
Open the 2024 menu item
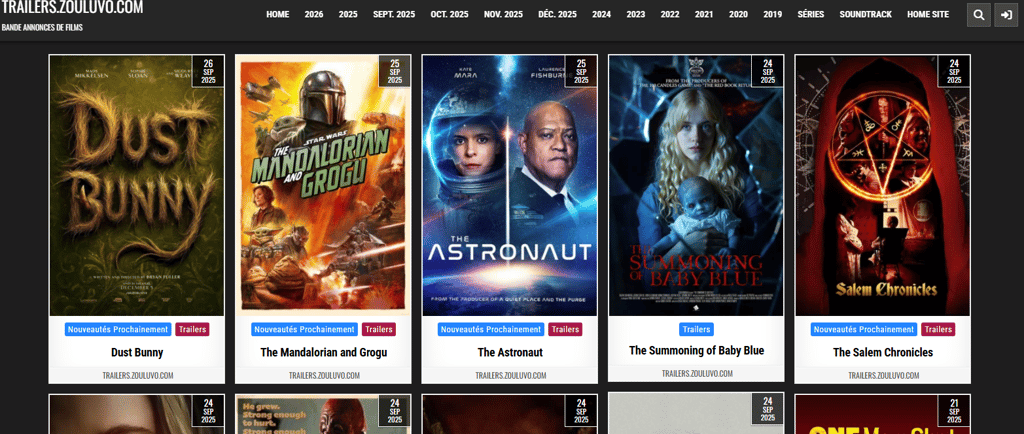pyautogui.click(x=601, y=14)
